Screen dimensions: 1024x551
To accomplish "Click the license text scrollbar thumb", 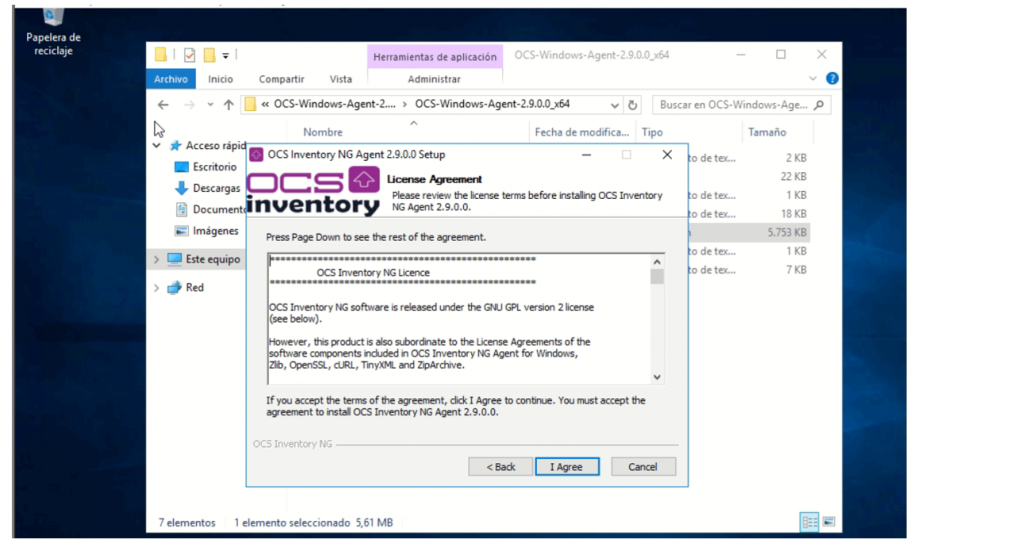I will tap(657, 277).
